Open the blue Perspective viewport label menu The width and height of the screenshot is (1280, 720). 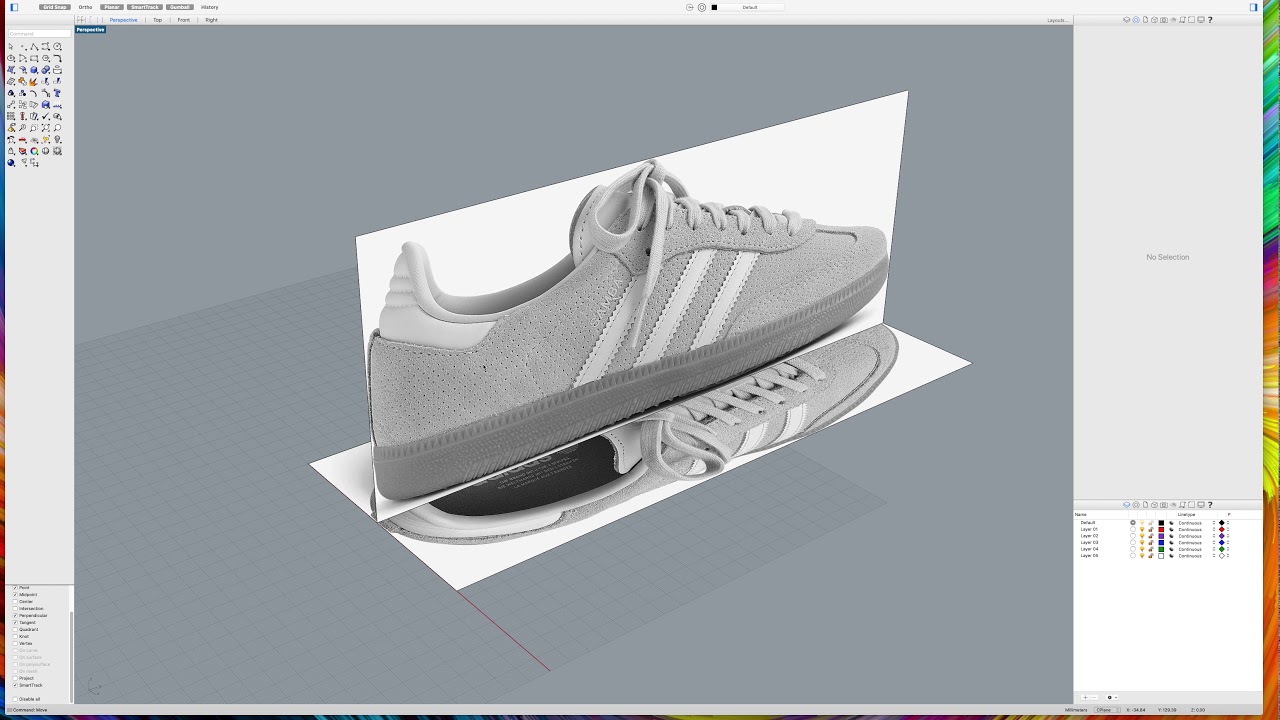(90, 30)
